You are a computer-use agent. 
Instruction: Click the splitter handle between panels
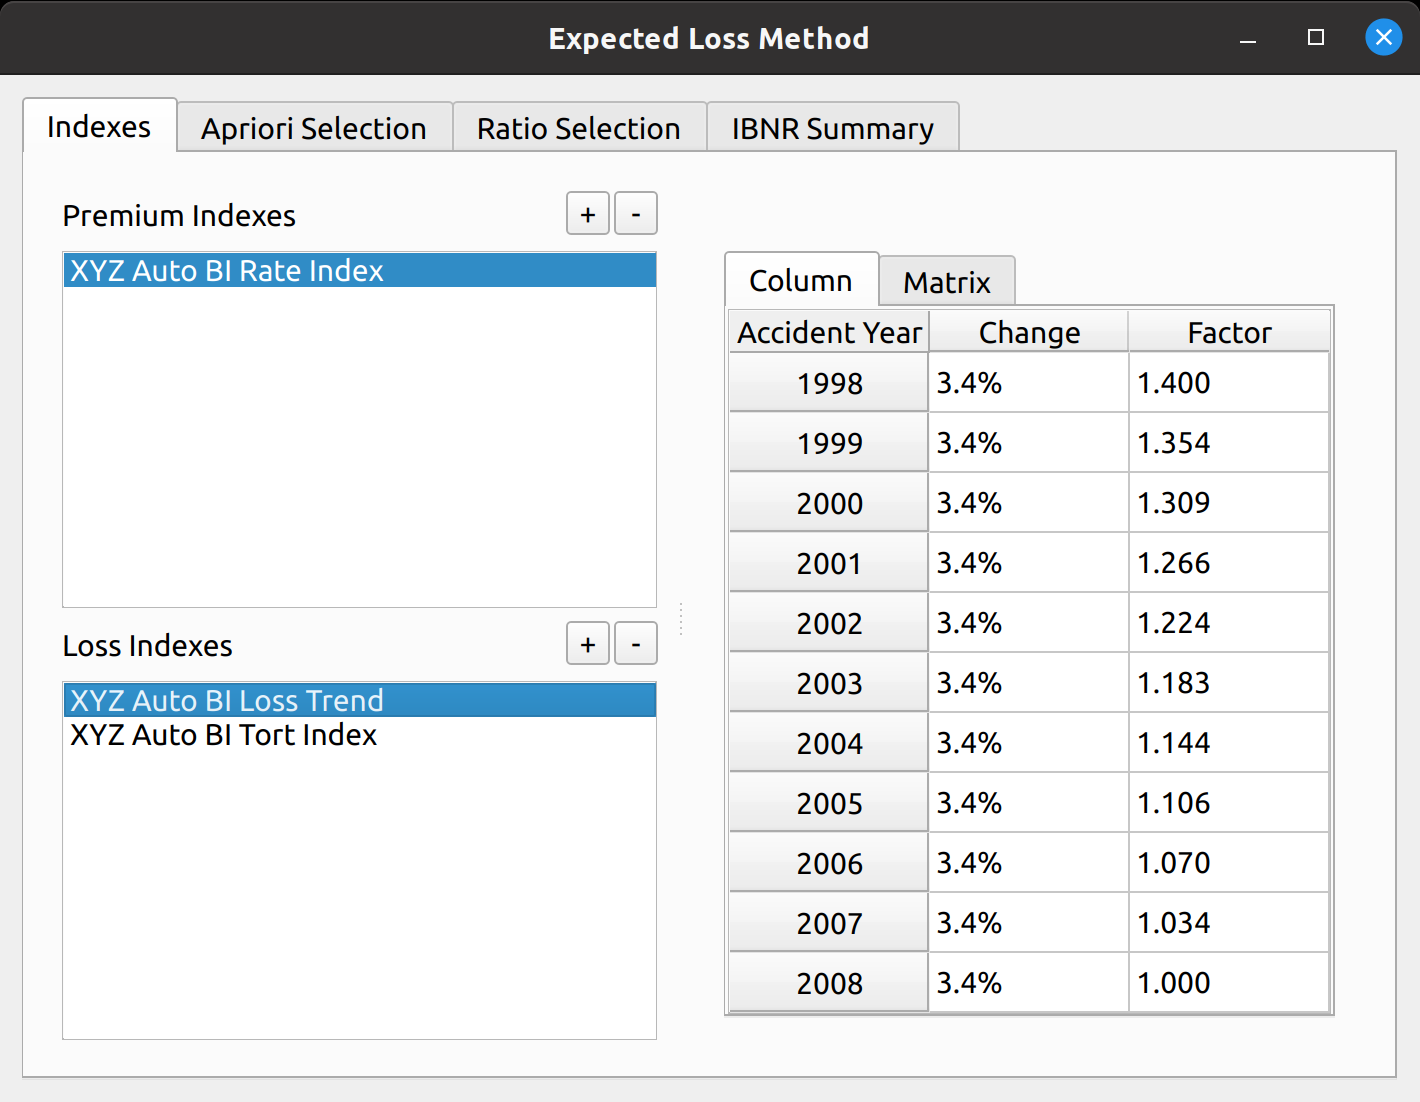tap(681, 620)
